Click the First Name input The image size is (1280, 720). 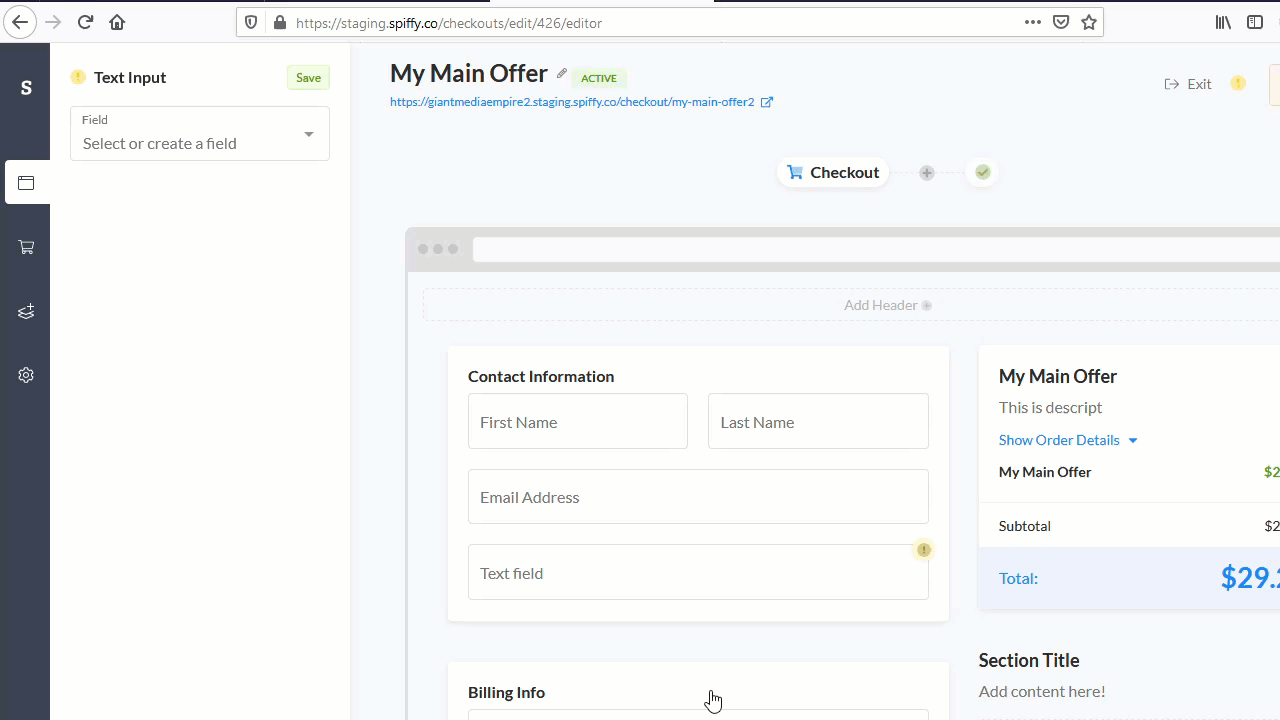tap(578, 421)
